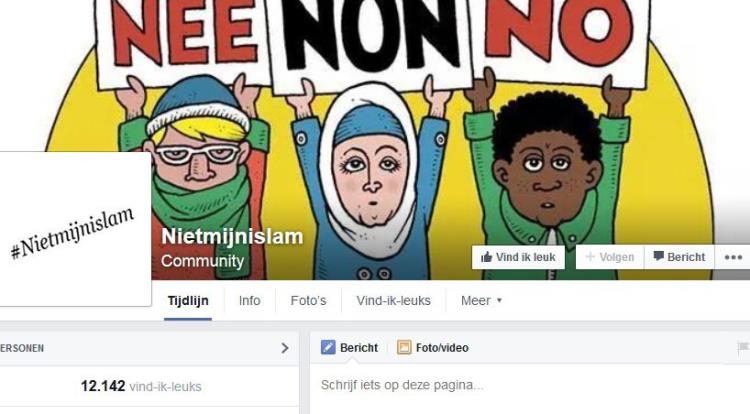Click the small arrow next to Meer

[x=499, y=301]
